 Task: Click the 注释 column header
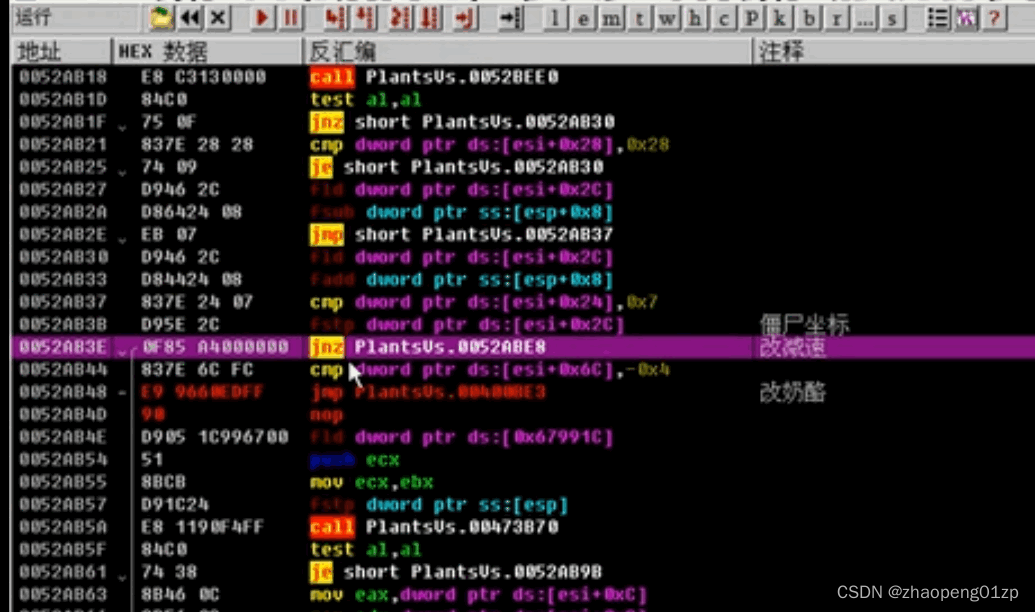(894, 51)
